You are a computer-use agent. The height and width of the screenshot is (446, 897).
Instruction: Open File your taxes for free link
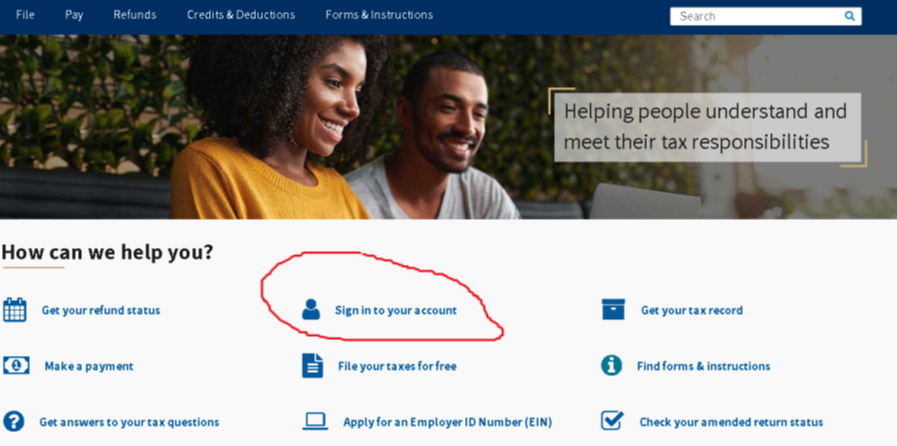(397, 366)
